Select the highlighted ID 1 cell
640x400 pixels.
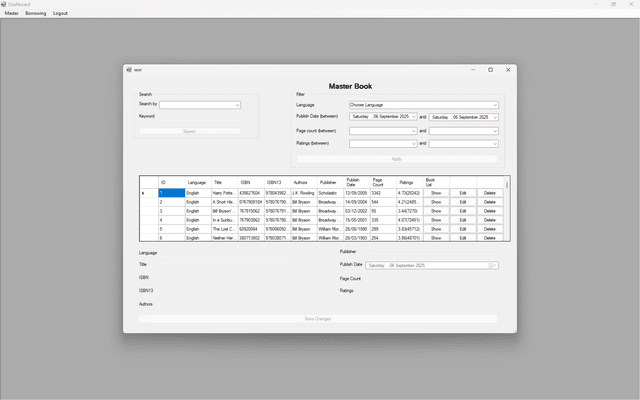click(170, 193)
